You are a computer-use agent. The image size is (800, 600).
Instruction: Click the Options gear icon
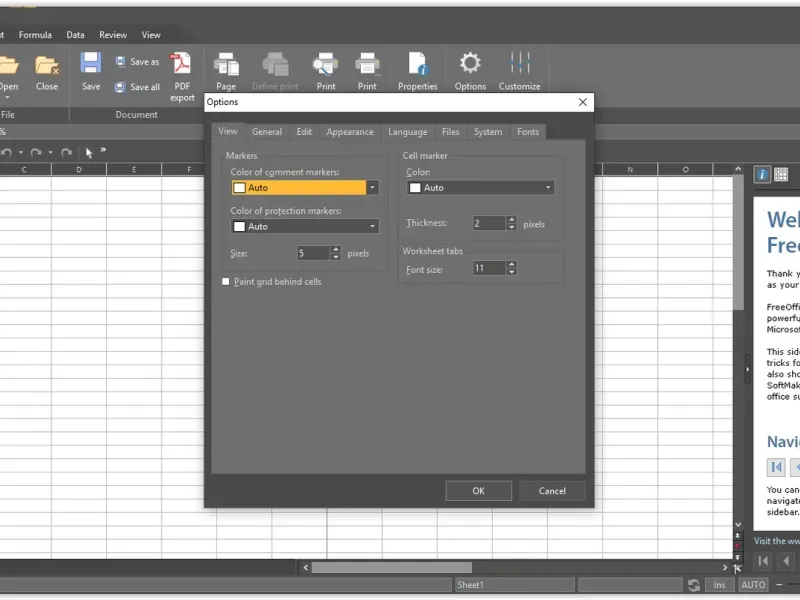point(470,63)
